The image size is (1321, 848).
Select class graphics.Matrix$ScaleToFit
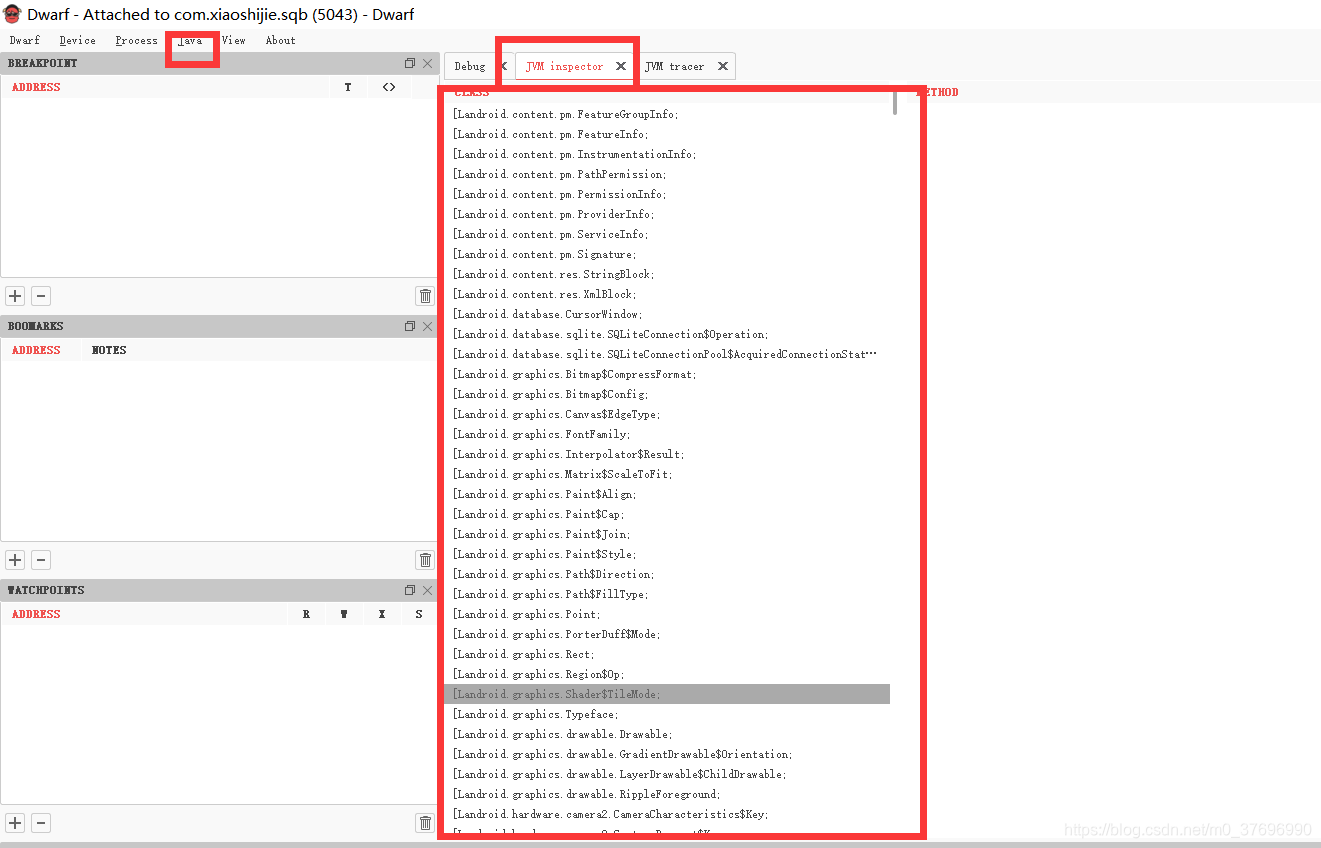coord(667,474)
